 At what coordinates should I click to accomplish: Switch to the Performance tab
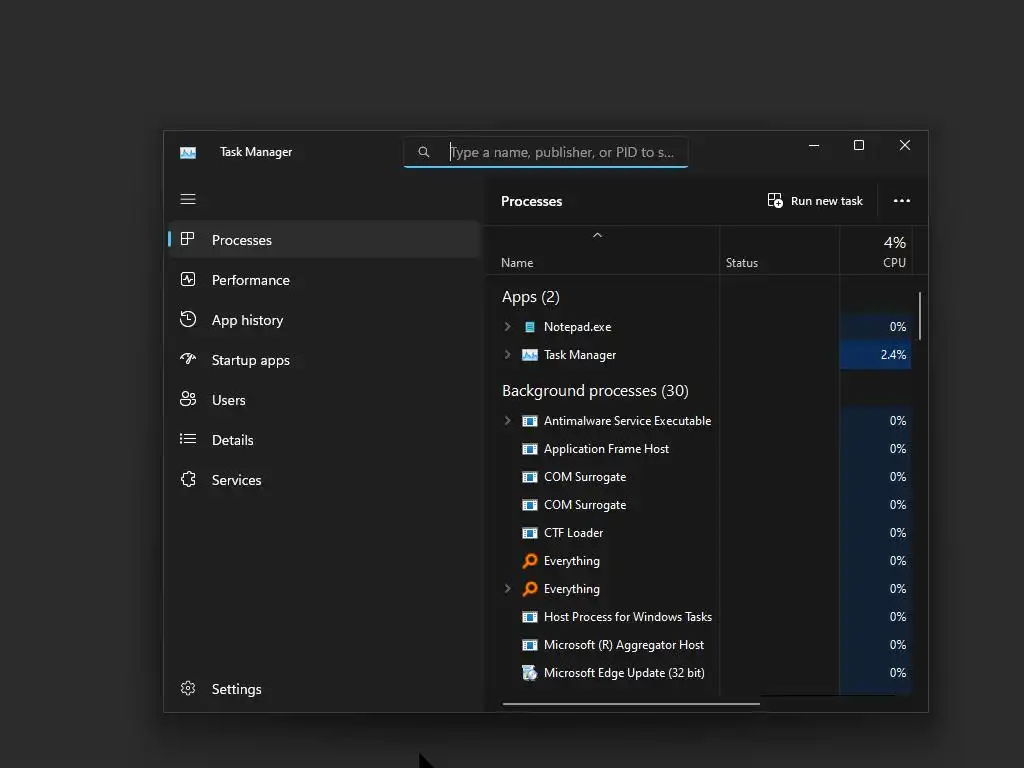(x=324, y=280)
